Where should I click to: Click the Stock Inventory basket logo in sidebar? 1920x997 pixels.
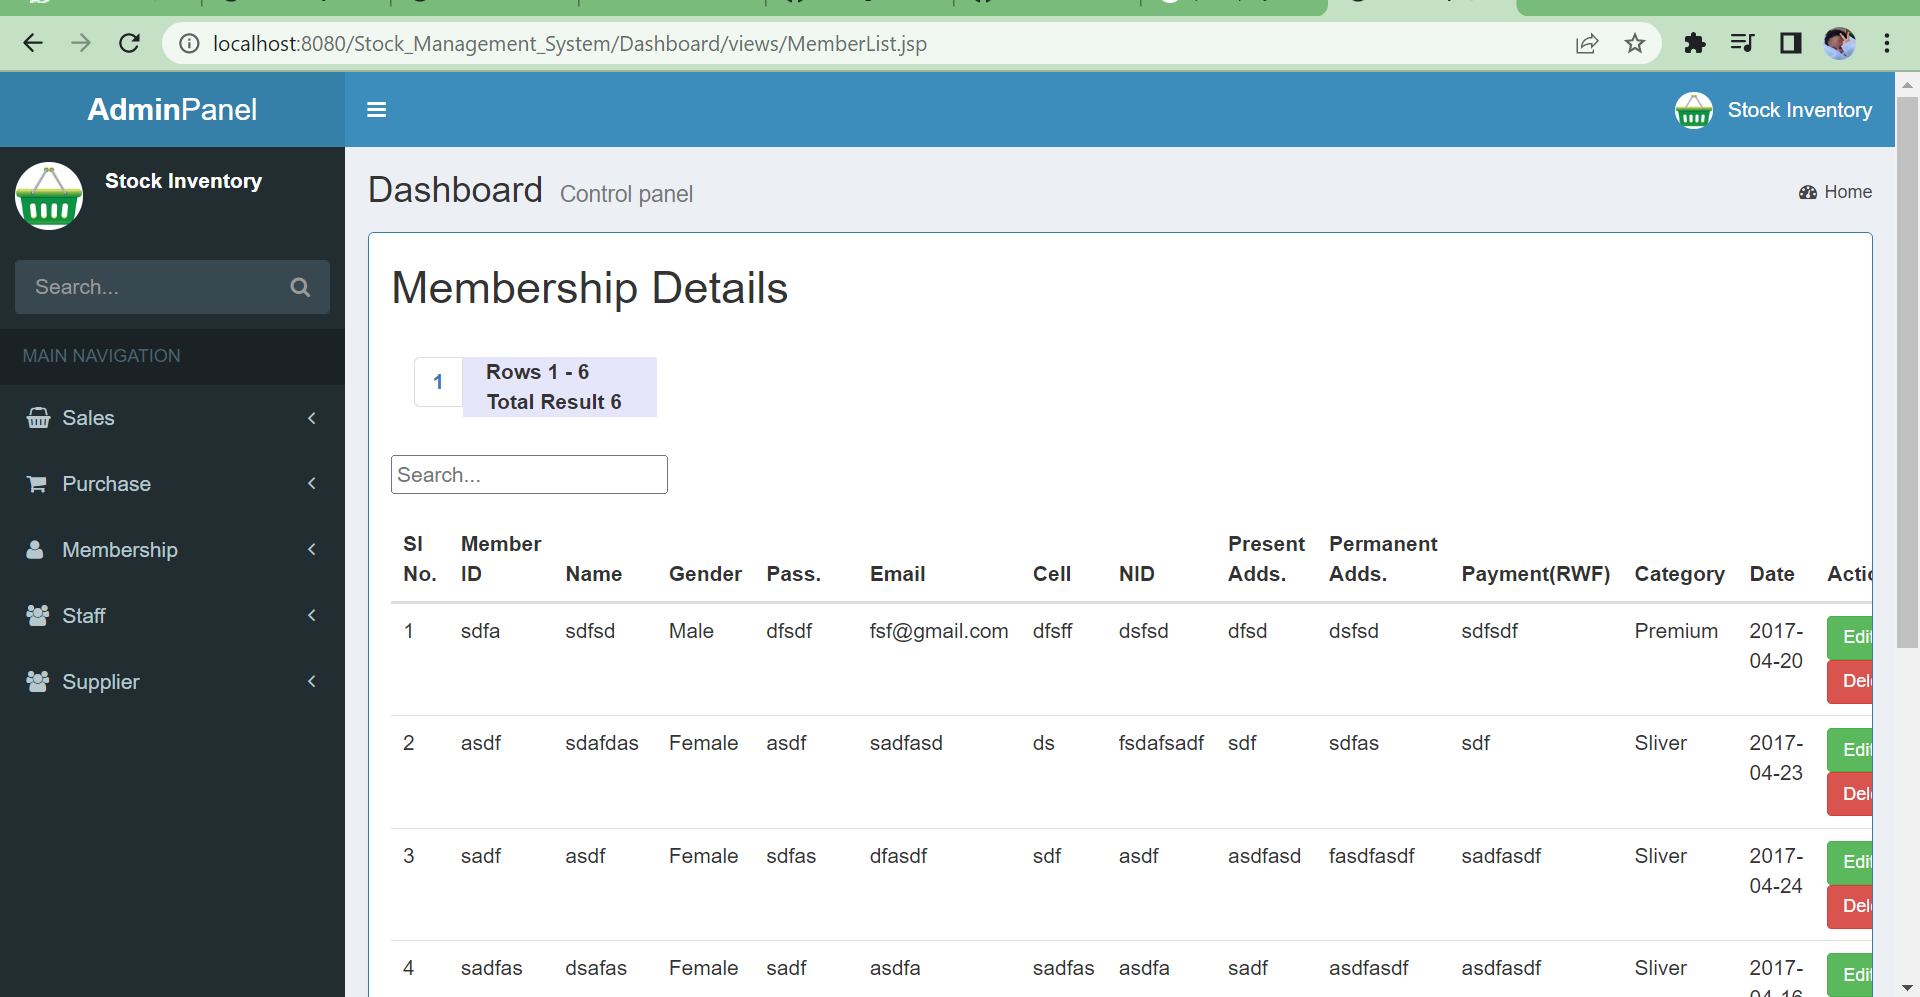48,195
